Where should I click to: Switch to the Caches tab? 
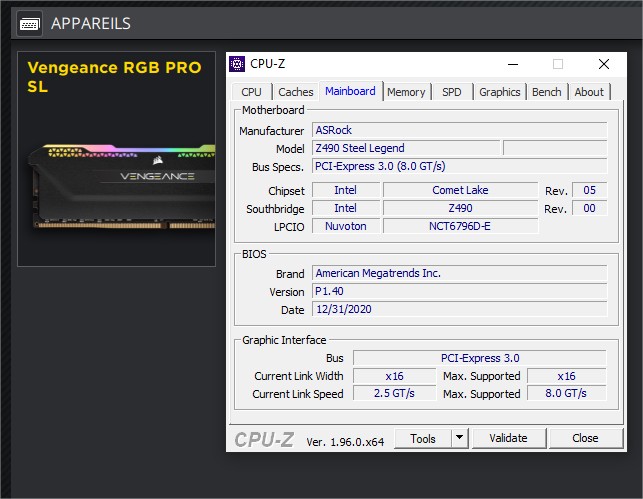click(296, 92)
